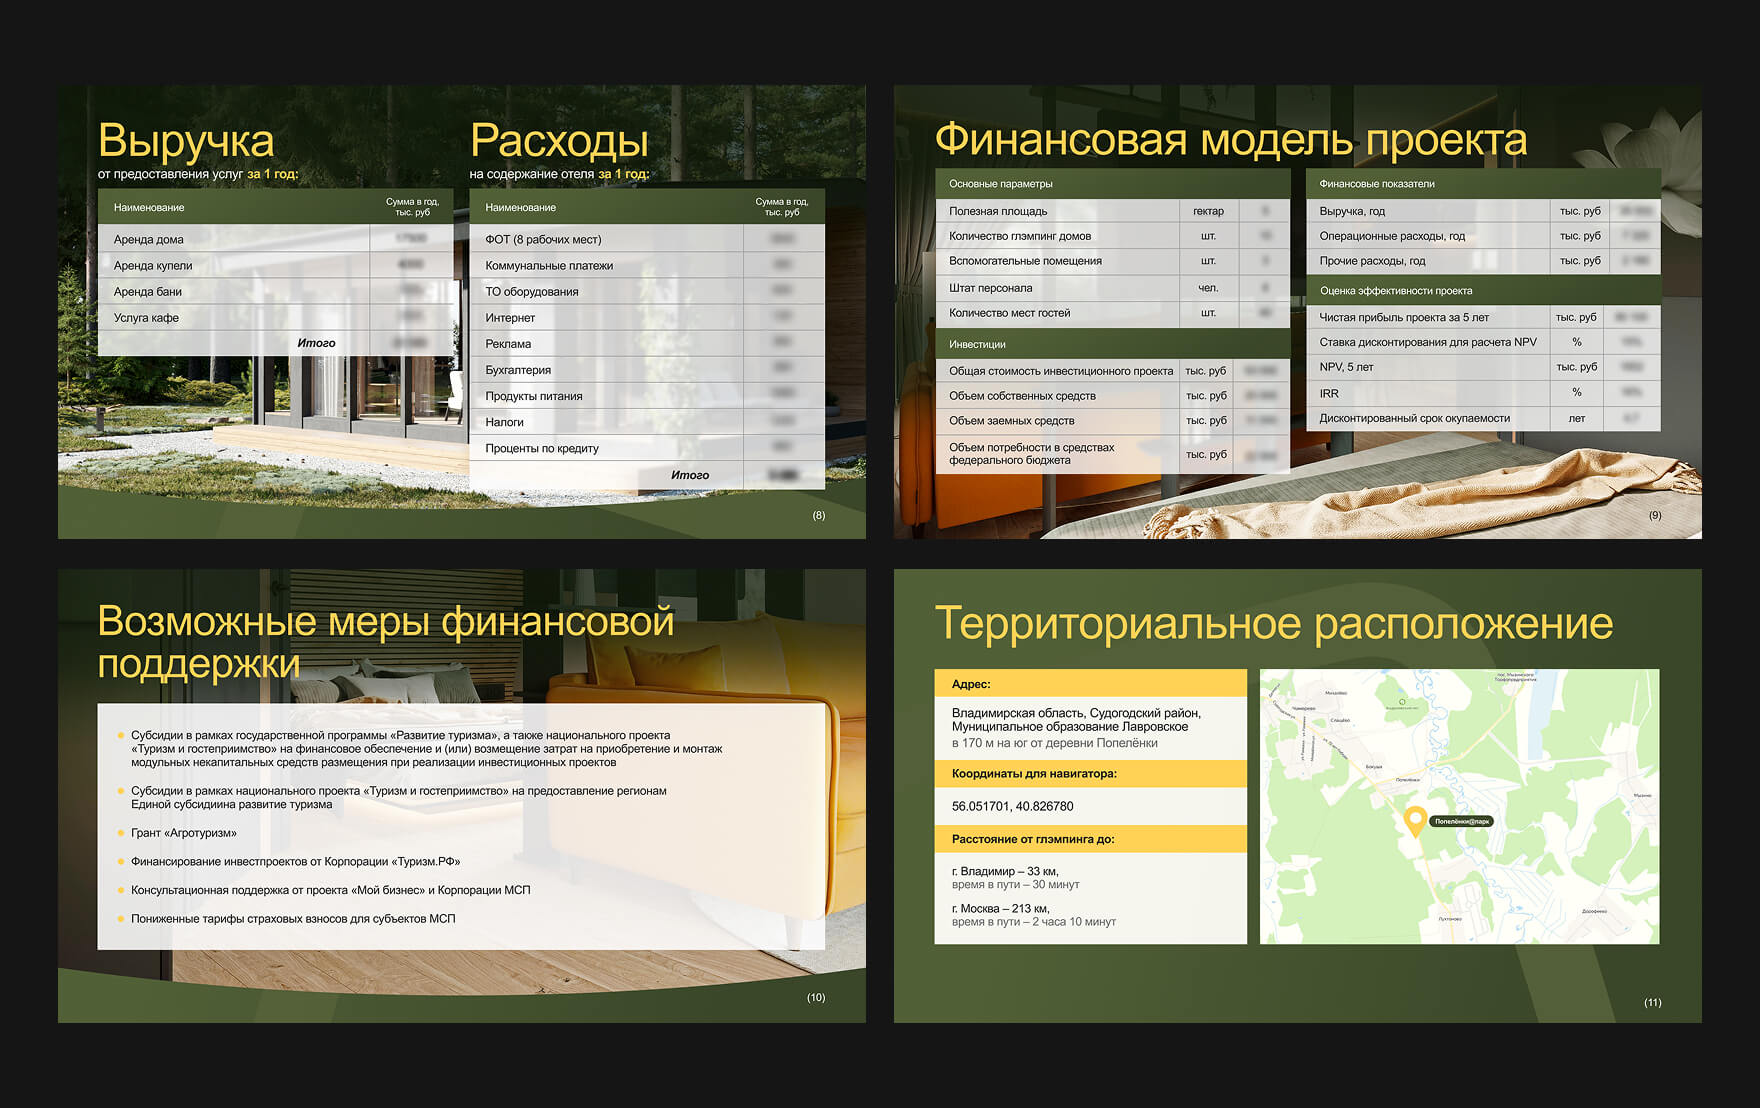Click the Инвестиции section header
Screen dimensions: 1760x1108
pos(1112,344)
